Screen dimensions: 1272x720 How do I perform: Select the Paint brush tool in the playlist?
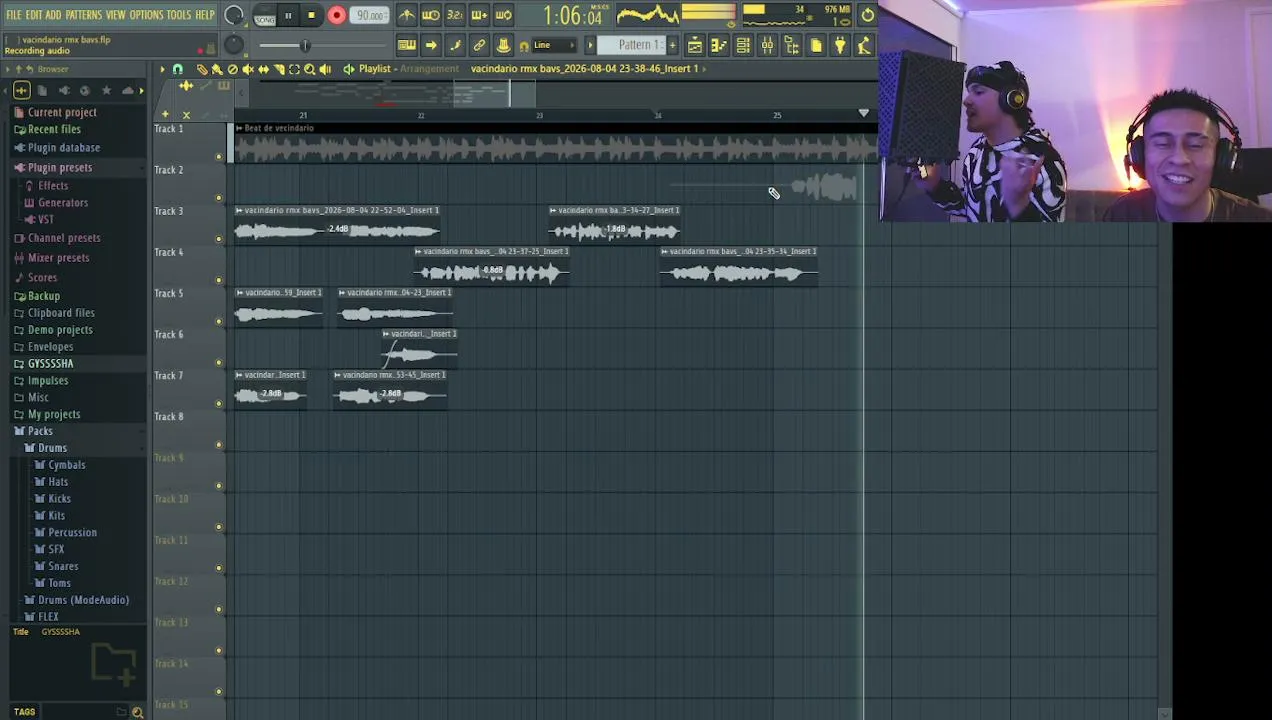(217, 69)
